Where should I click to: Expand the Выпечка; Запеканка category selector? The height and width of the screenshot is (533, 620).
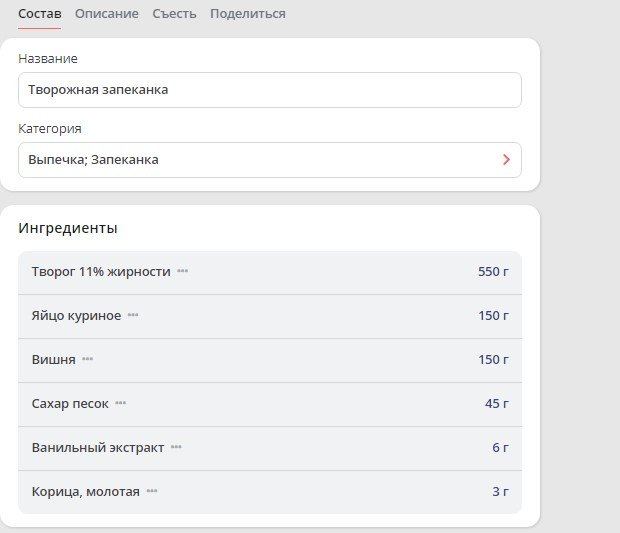point(260,160)
